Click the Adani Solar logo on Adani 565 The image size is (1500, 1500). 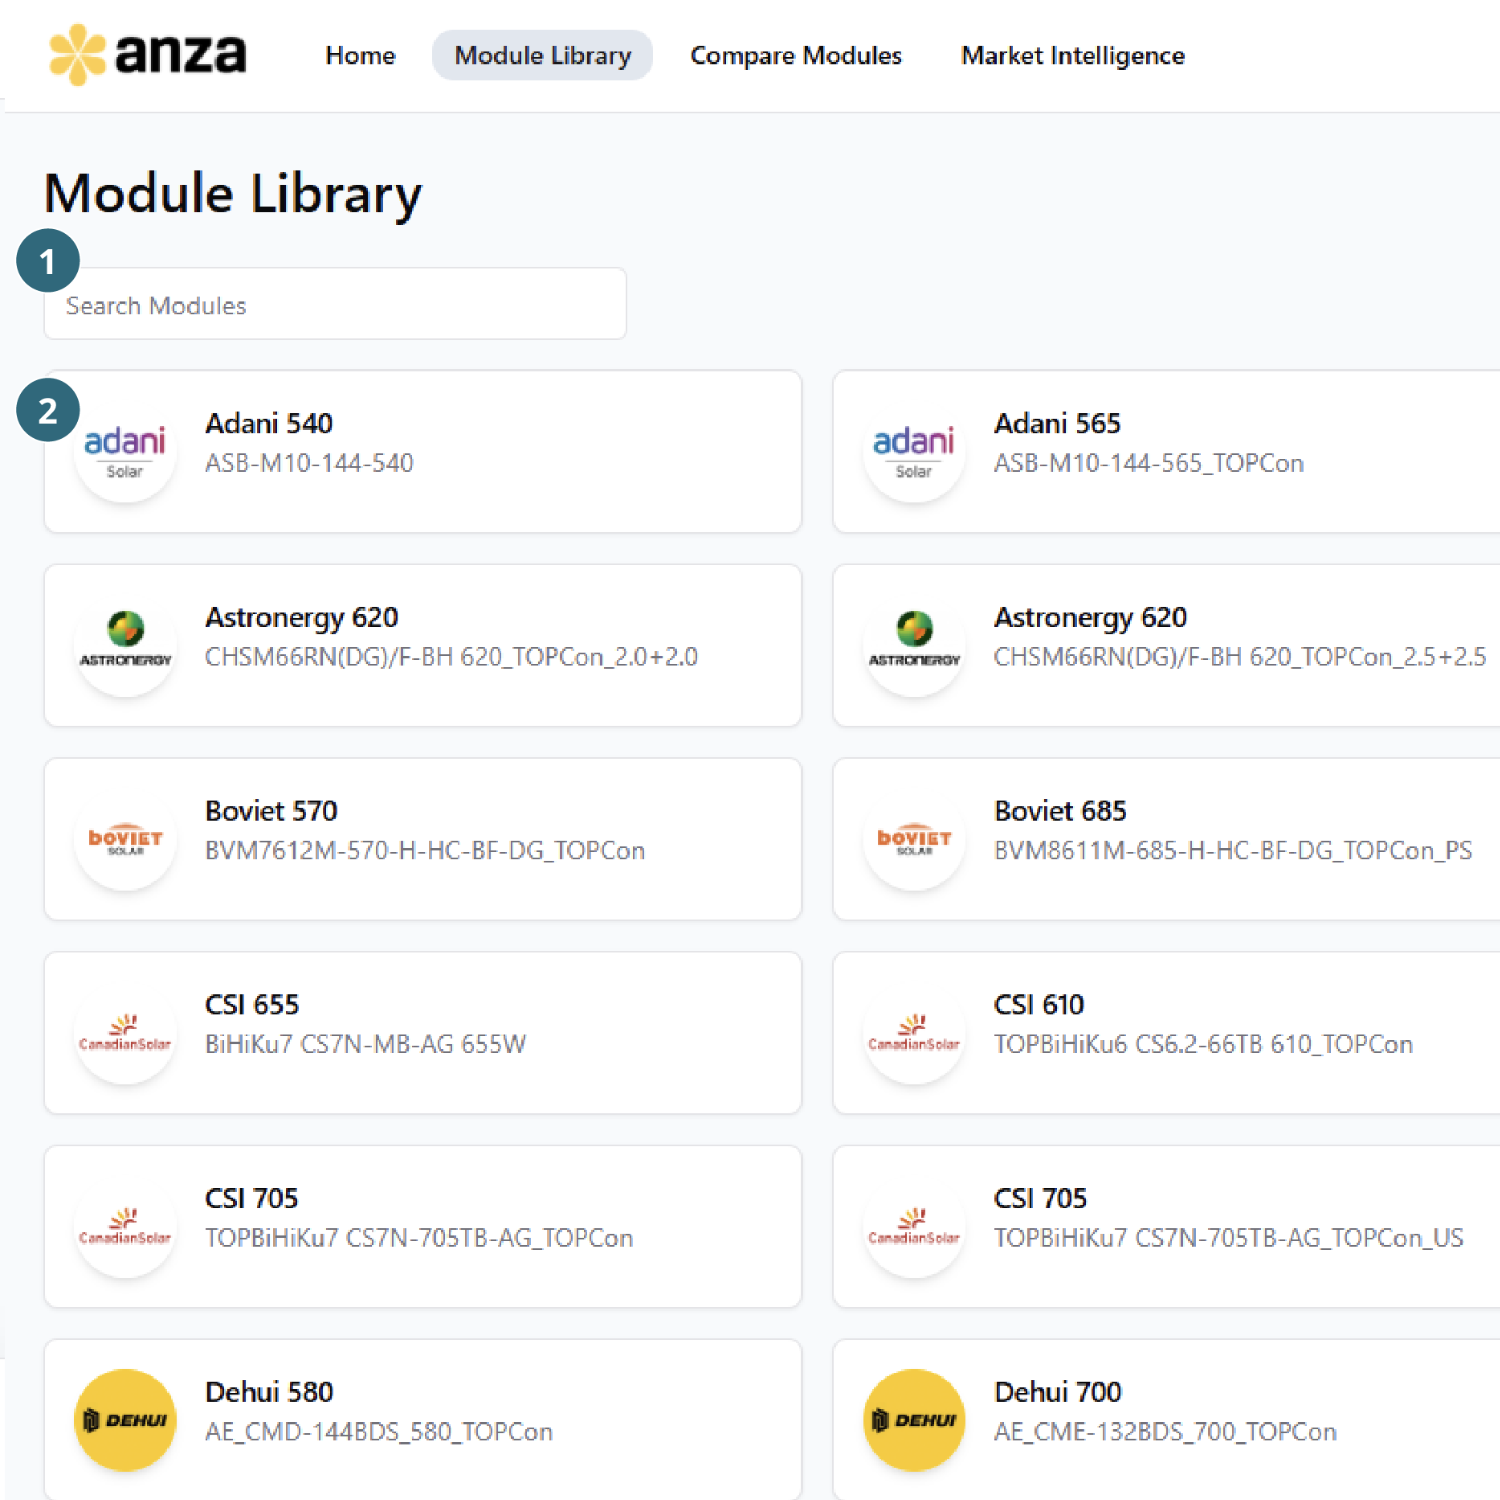point(914,452)
